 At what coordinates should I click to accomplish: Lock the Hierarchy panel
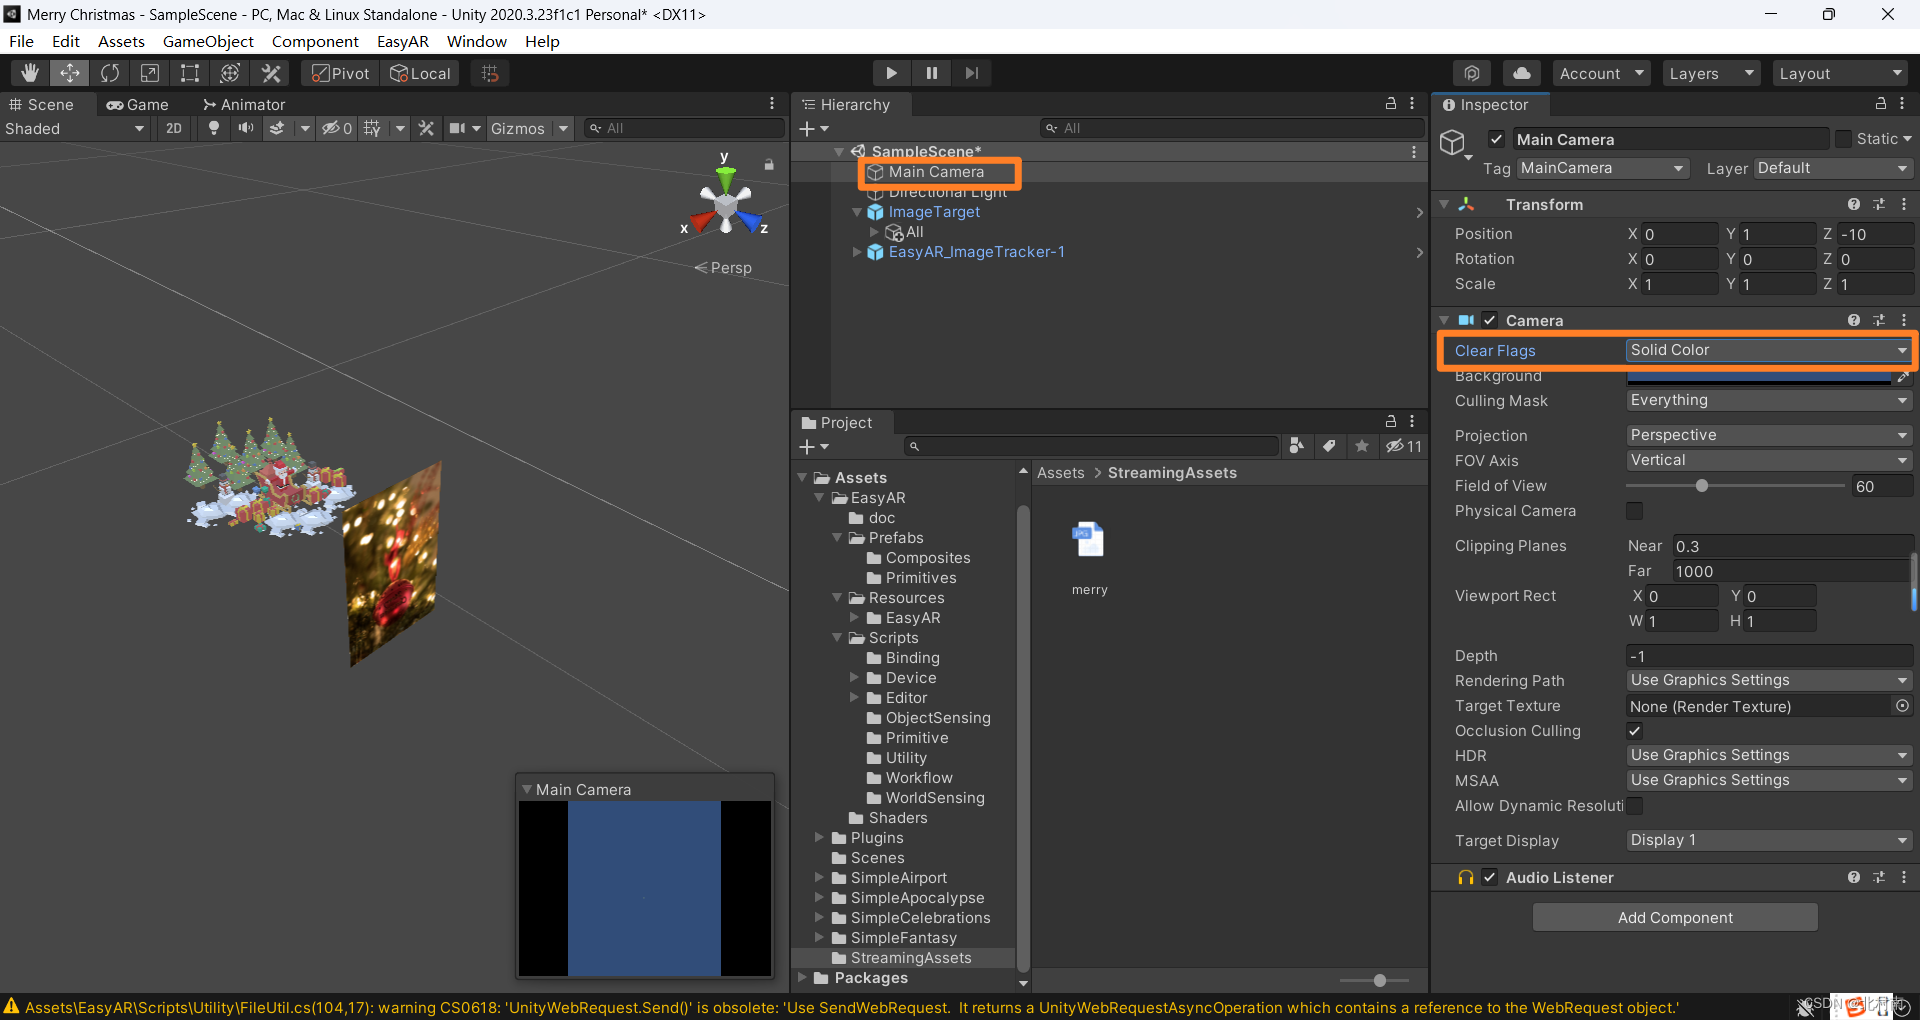point(1390,104)
